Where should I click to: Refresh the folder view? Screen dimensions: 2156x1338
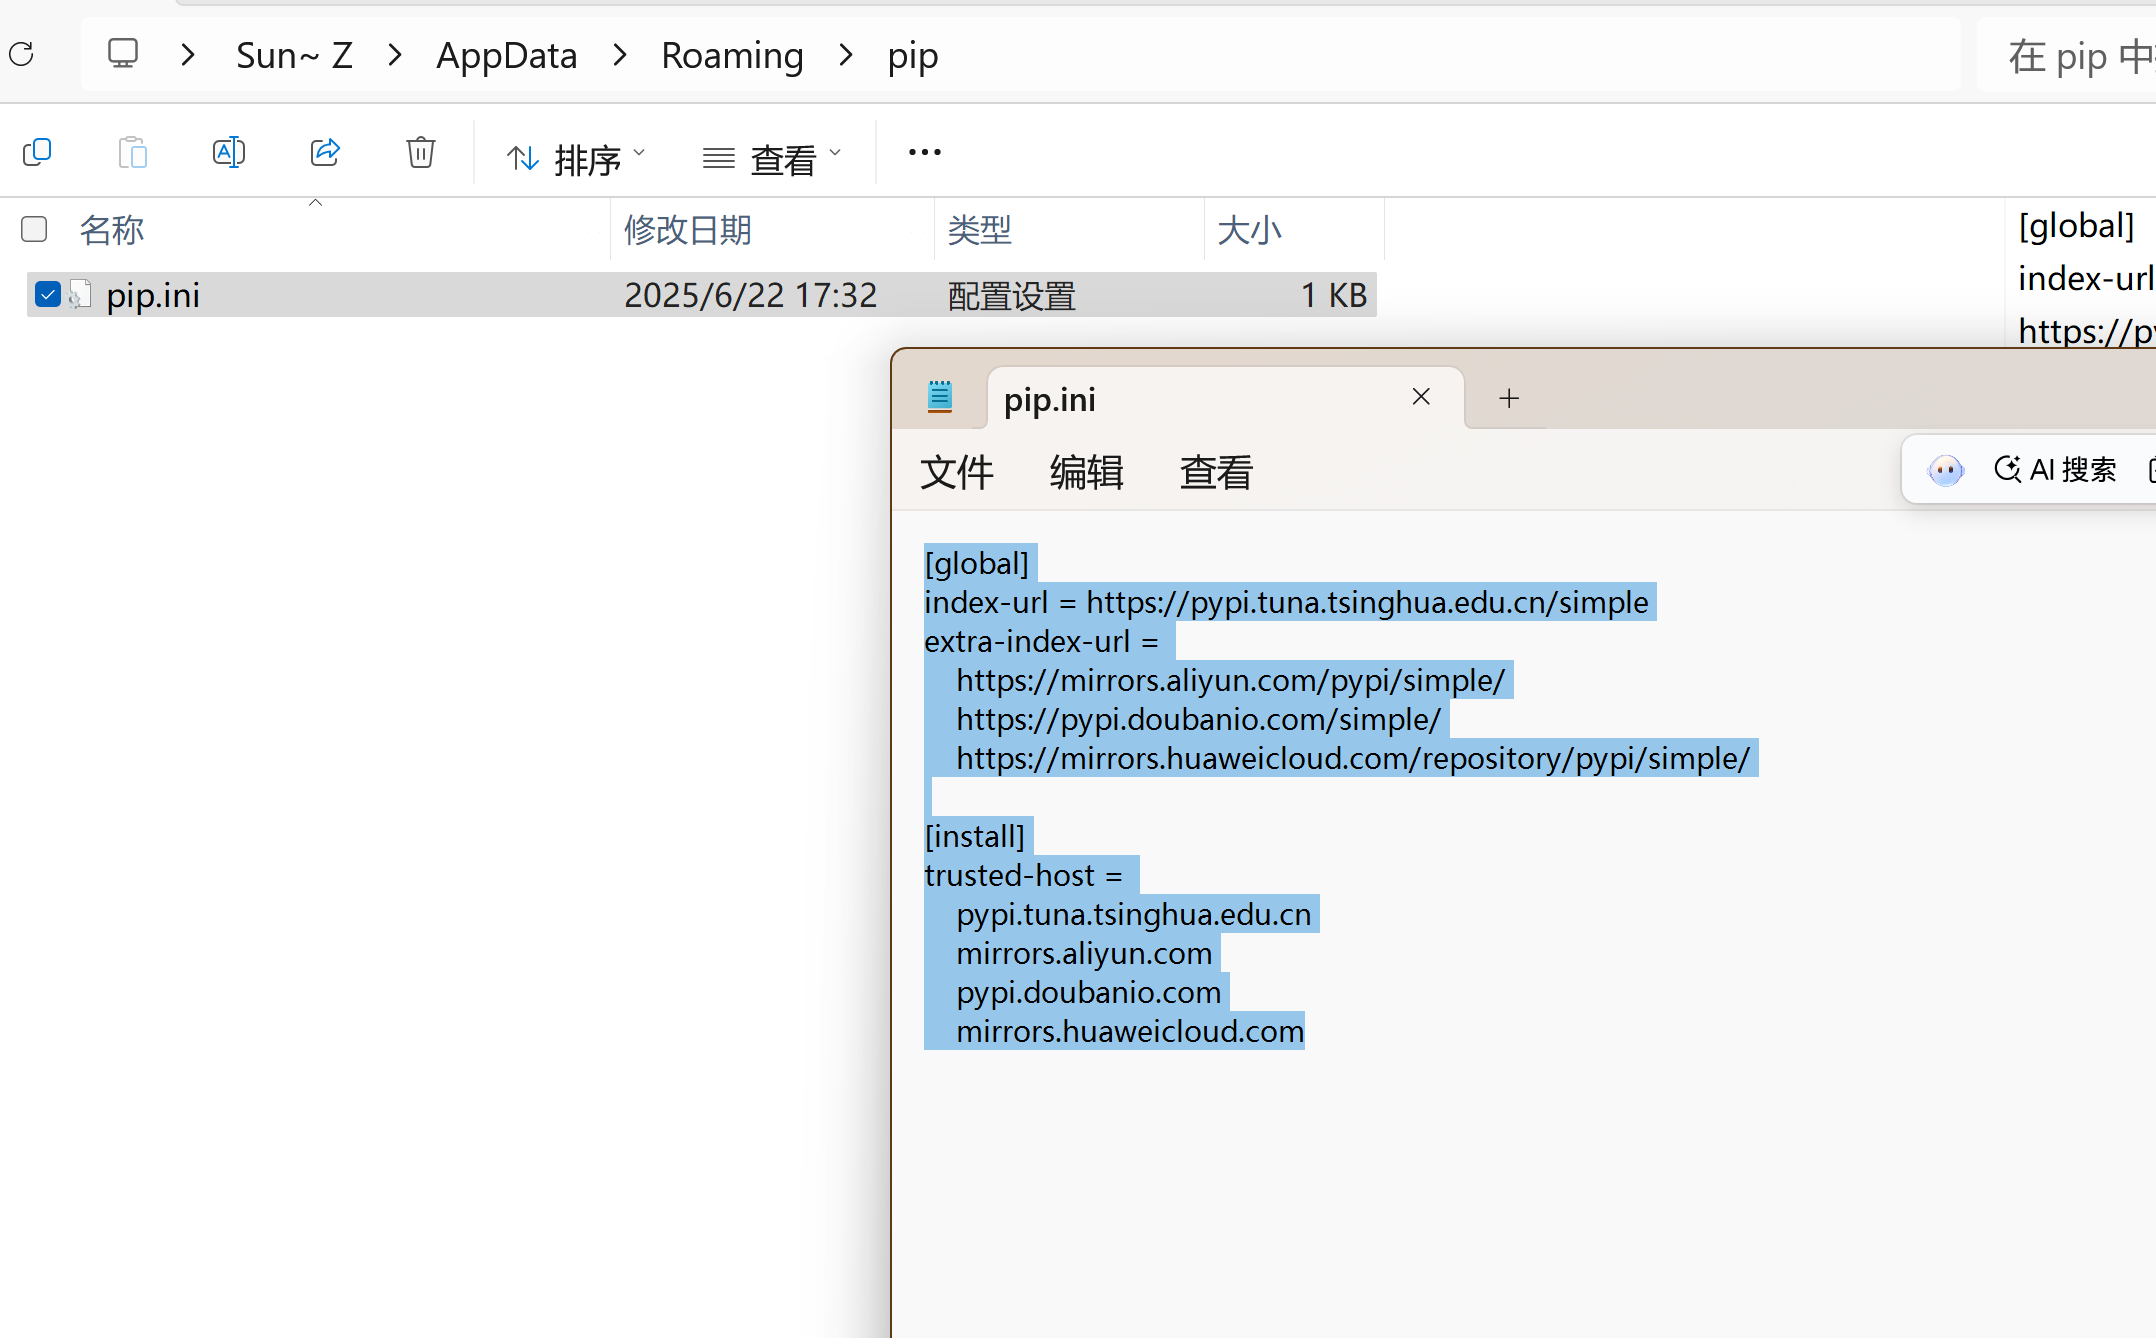[21, 53]
